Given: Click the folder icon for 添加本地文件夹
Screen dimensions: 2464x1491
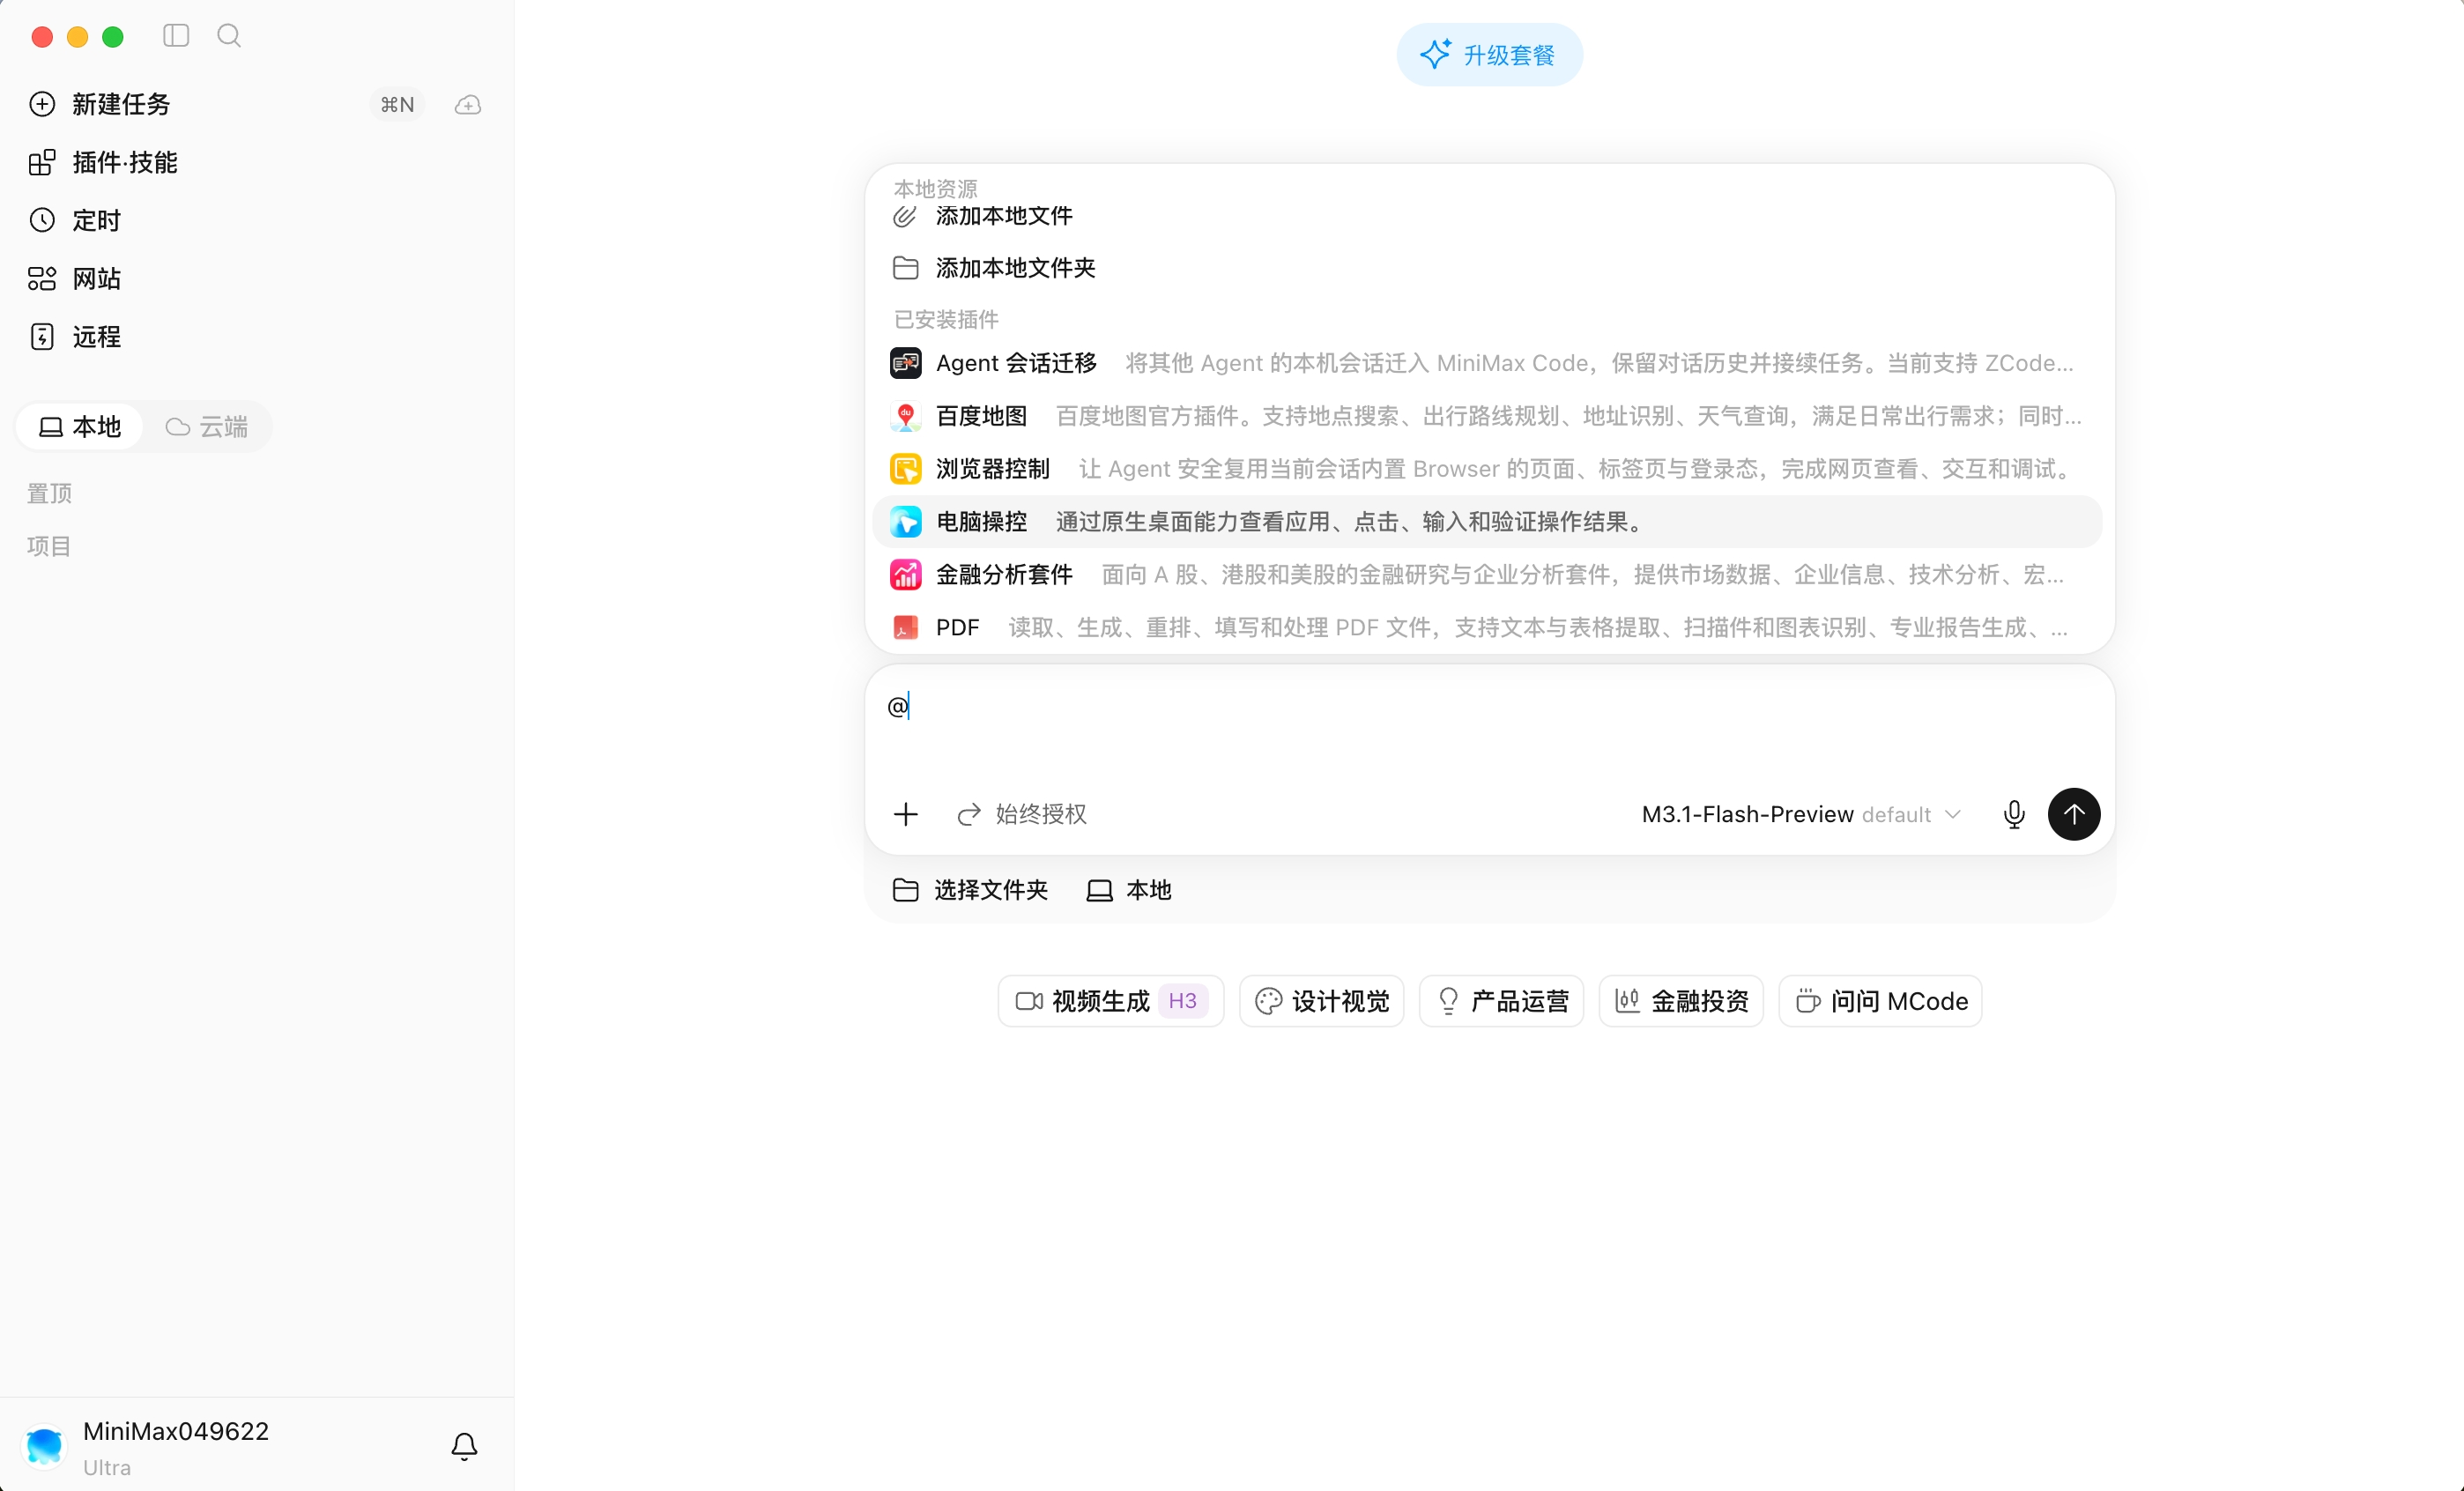Looking at the screenshot, I should (x=905, y=268).
